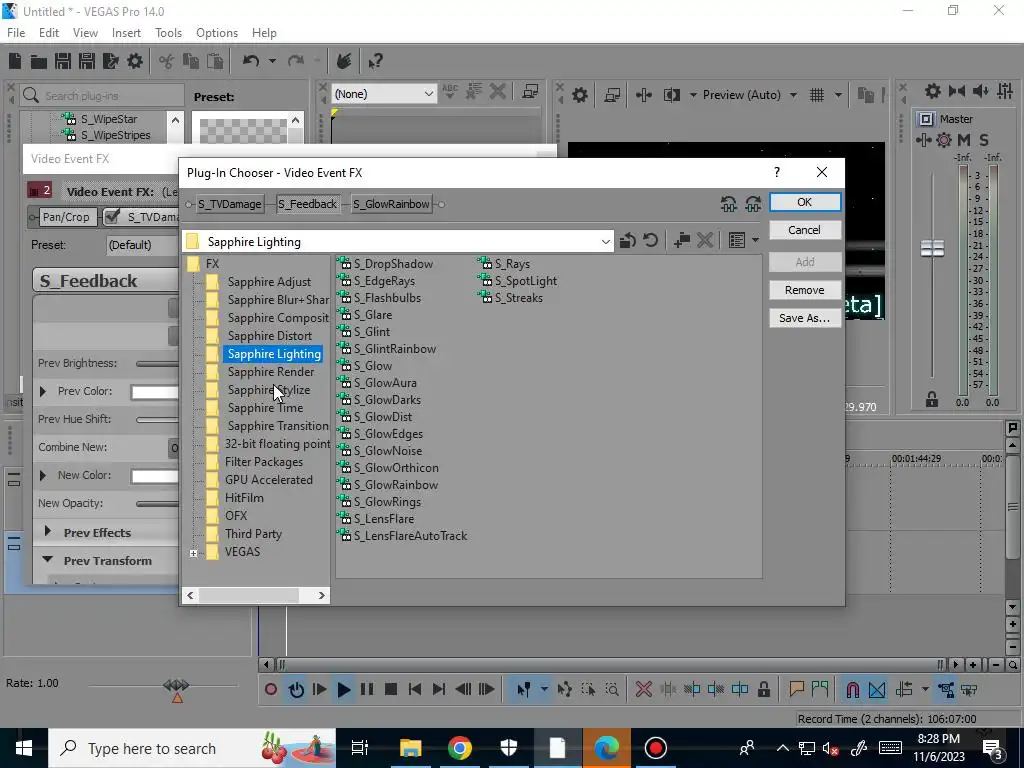Click the Open folder icon in toolbar

pyautogui.click(x=39, y=61)
